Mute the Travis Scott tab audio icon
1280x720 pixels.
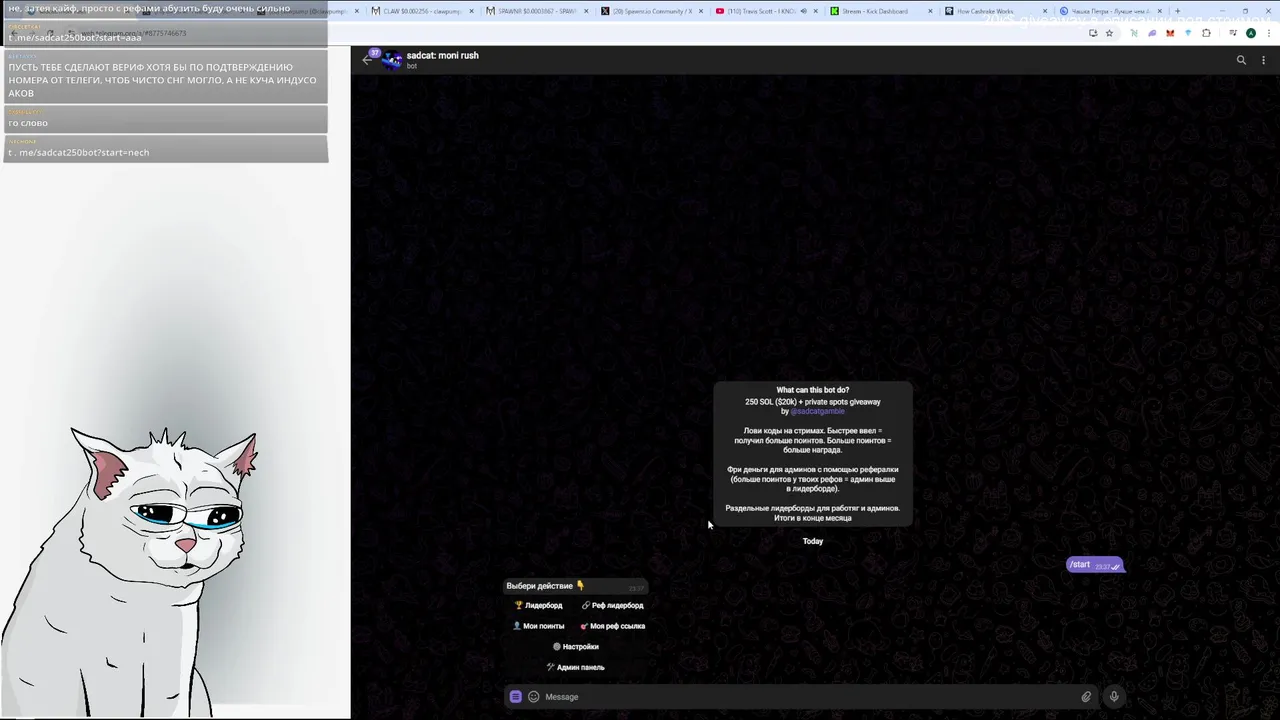pos(803,11)
